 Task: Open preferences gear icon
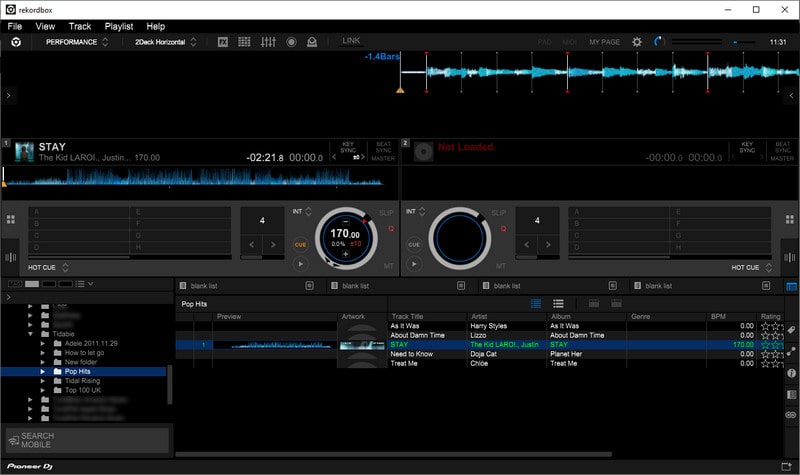pyautogui.click(x=637, y=42)
